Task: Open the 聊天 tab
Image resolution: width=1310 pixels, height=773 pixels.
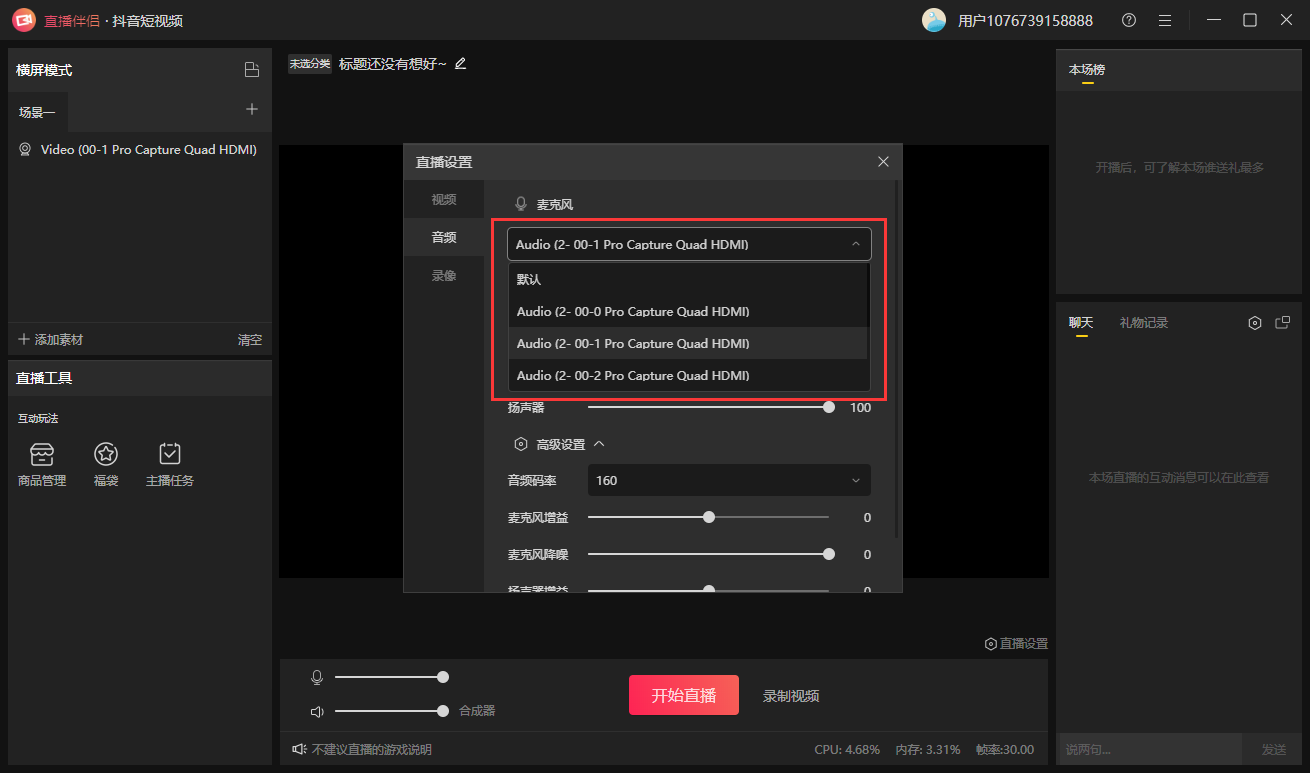Action: coord(1081,323)
